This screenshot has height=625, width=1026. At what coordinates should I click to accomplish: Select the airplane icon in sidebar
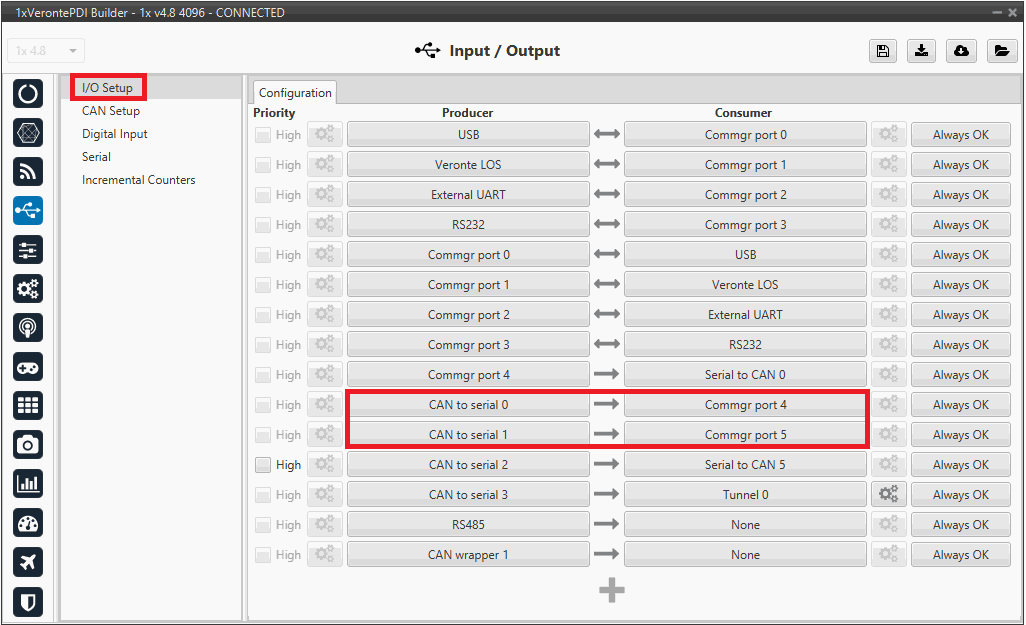(x=28, y=562)
